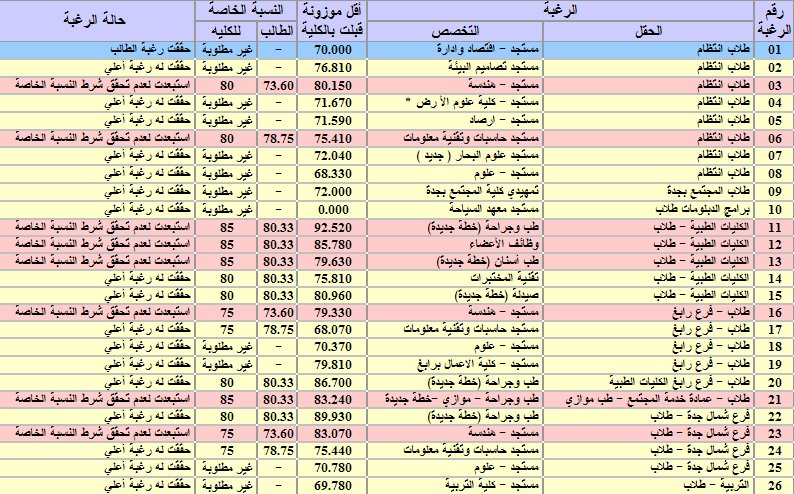Select the "برامج الدبلومات طلاب" field cell
Screen dimensions: 794x494
(x=649, y=208)
